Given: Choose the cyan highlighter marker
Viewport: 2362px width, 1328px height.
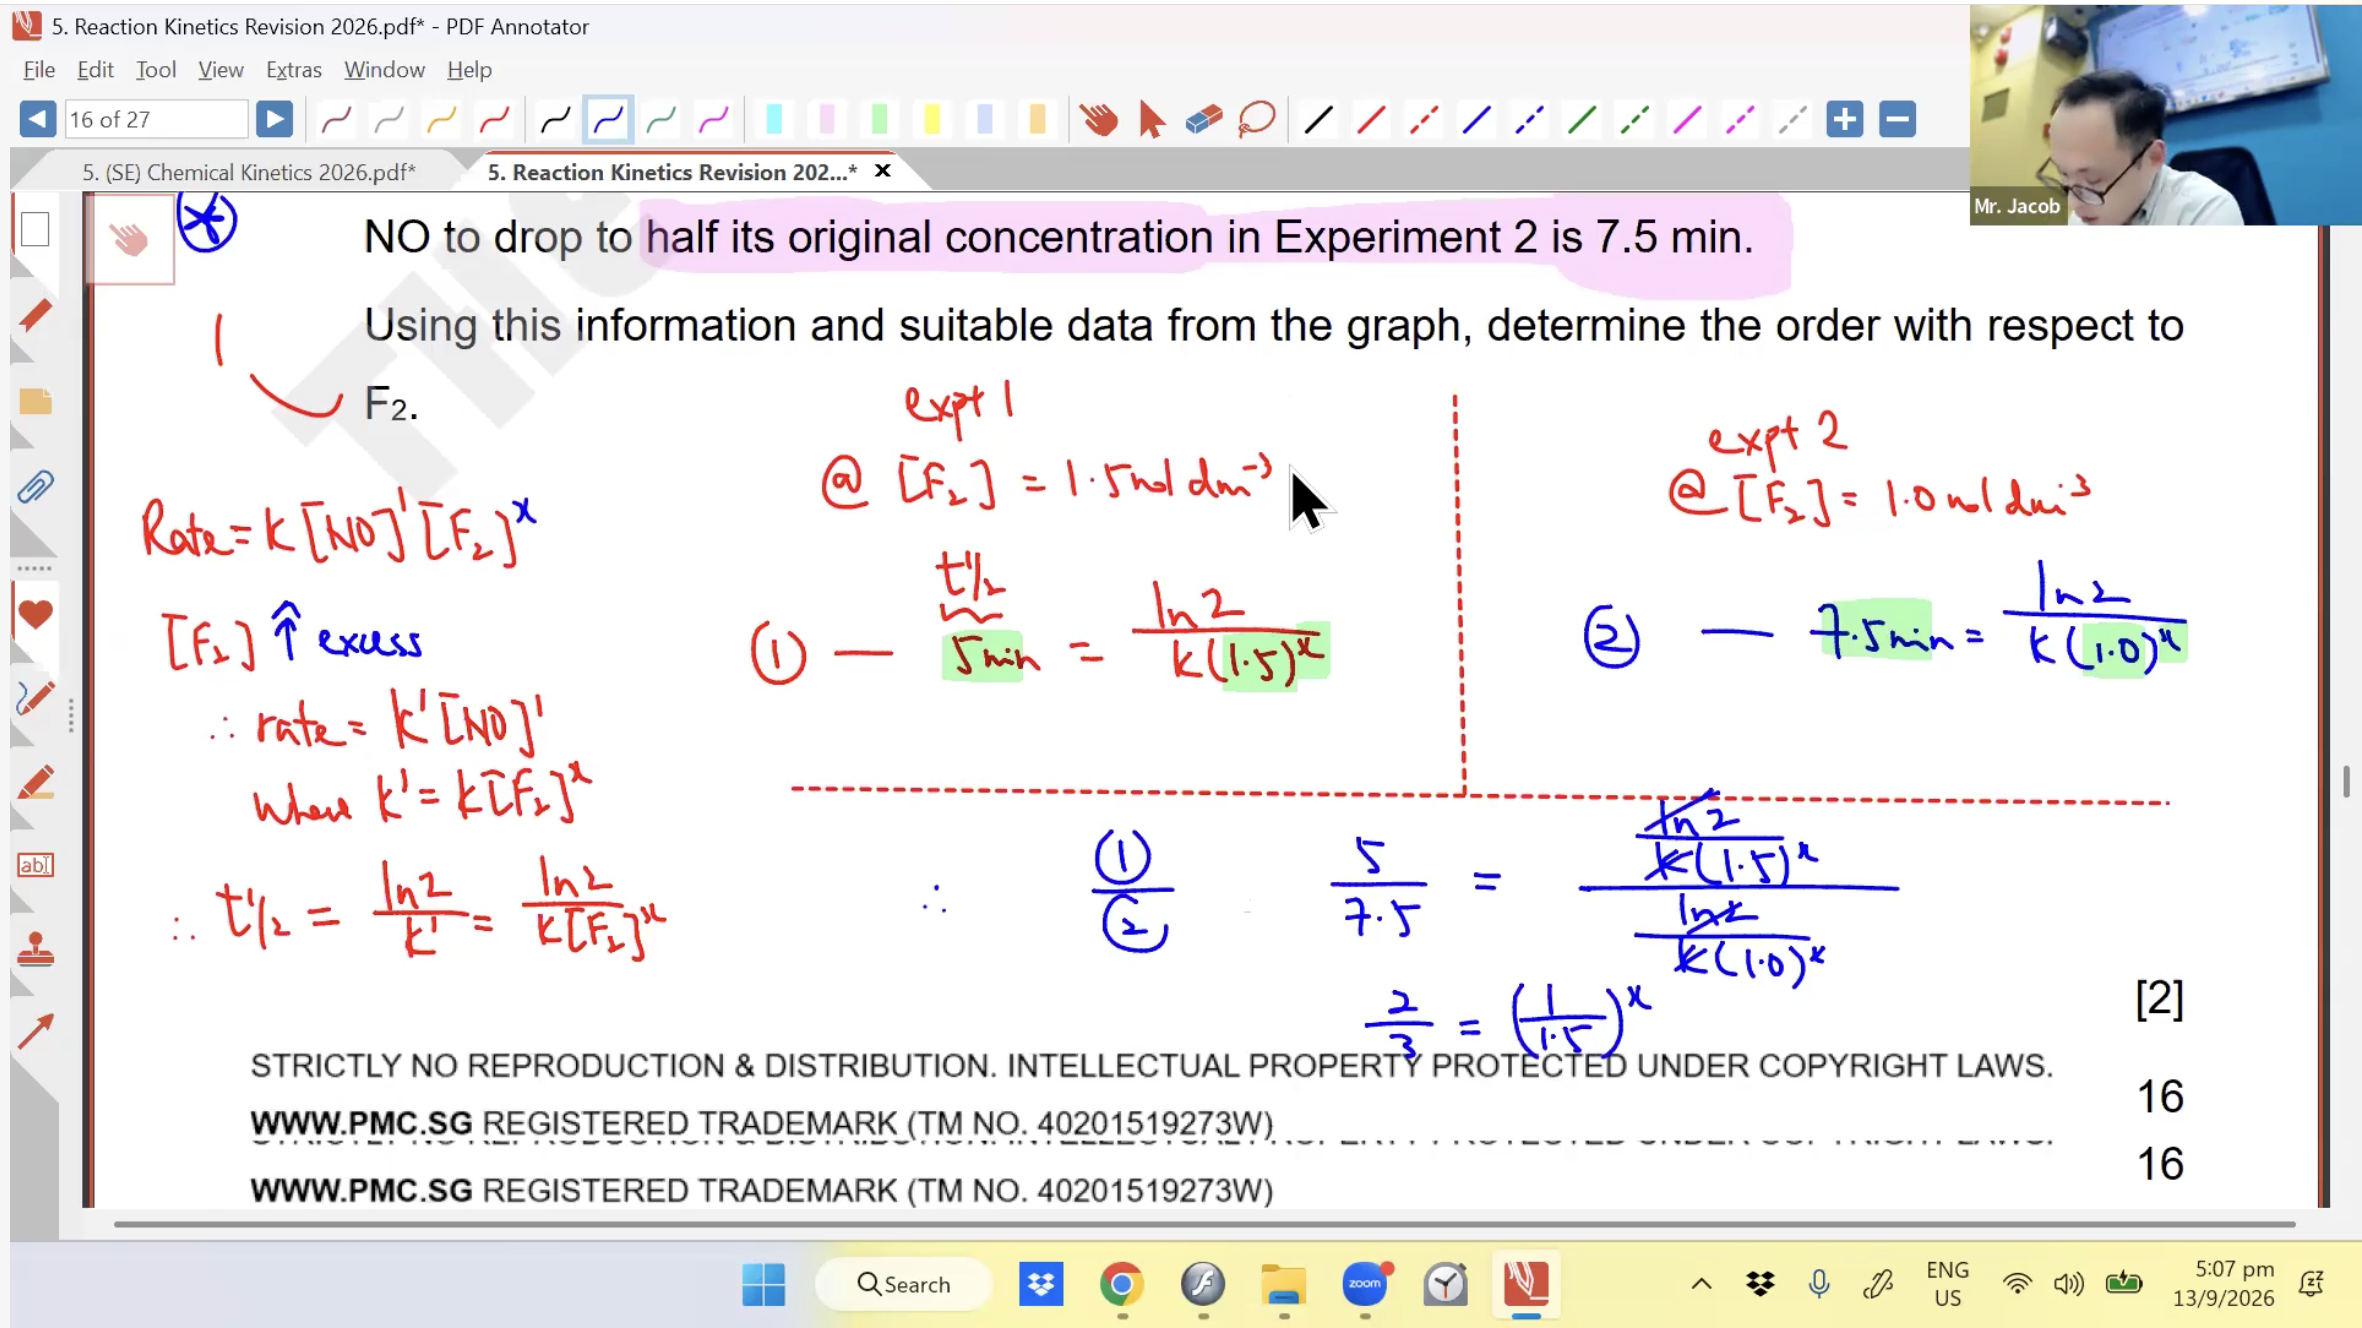Looking at the screenshot, I should pos(774,120).
